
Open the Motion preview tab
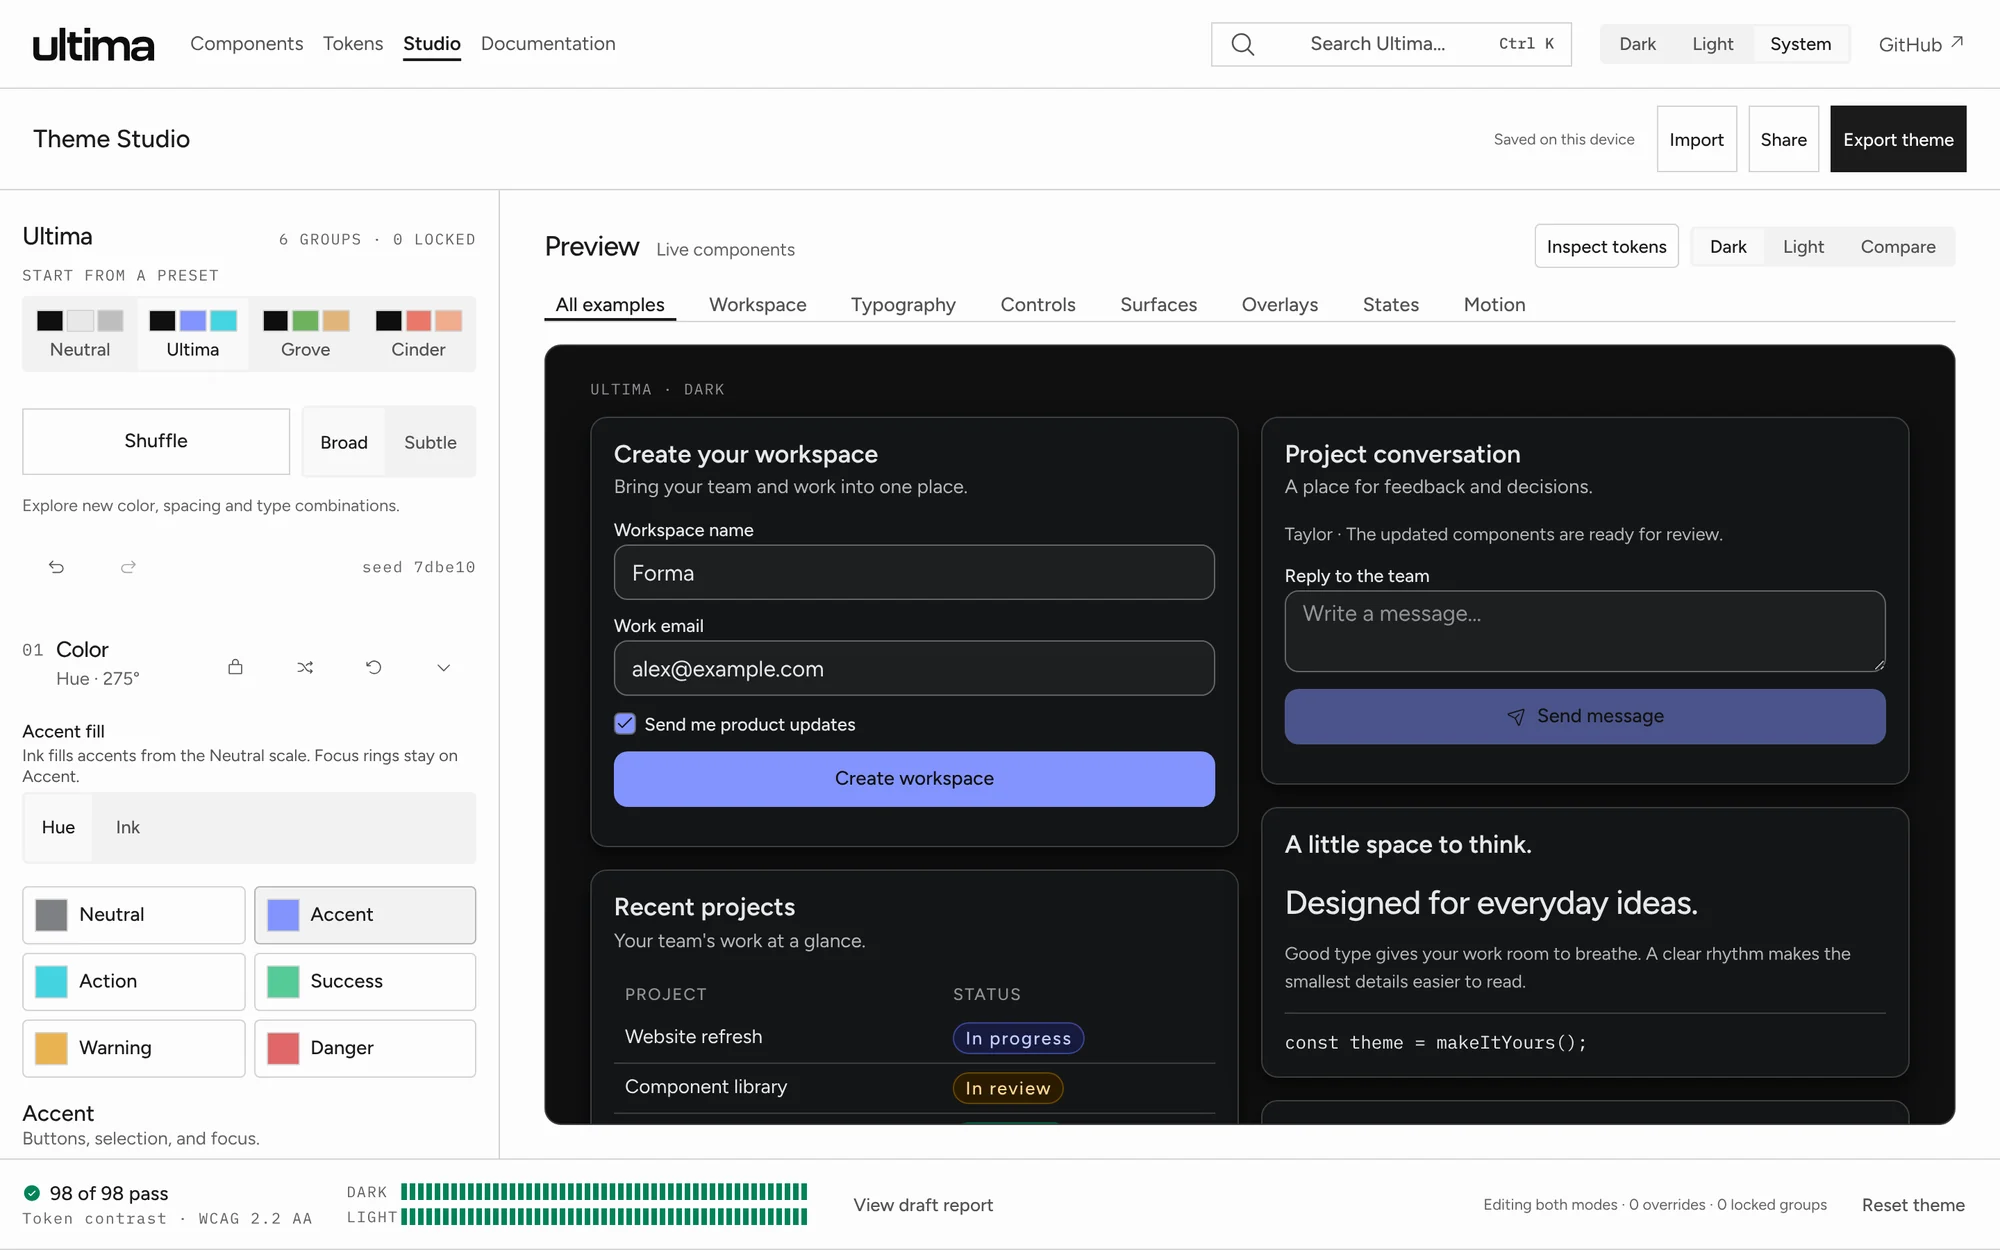pyautogui.click(x=1494, y=304)
